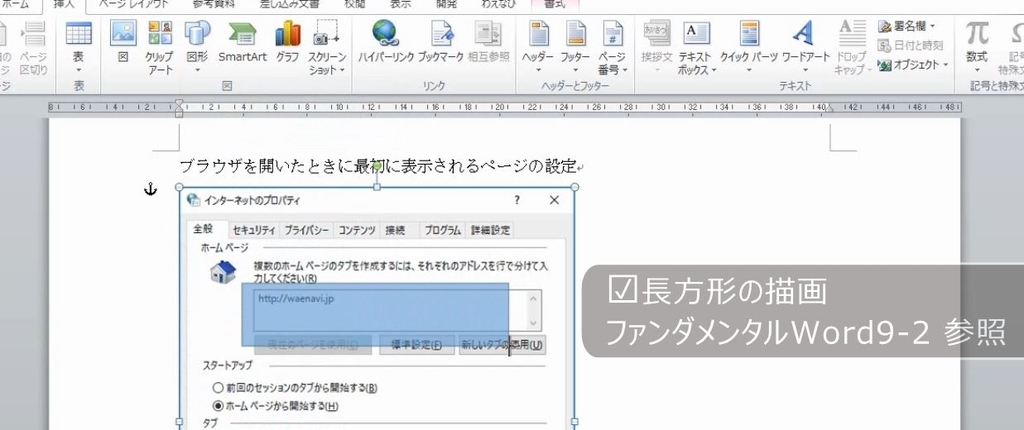Screen dimensions: 1024x430
Task: Insert a cross-reference (相互参照)
Action: coord(488,42)
